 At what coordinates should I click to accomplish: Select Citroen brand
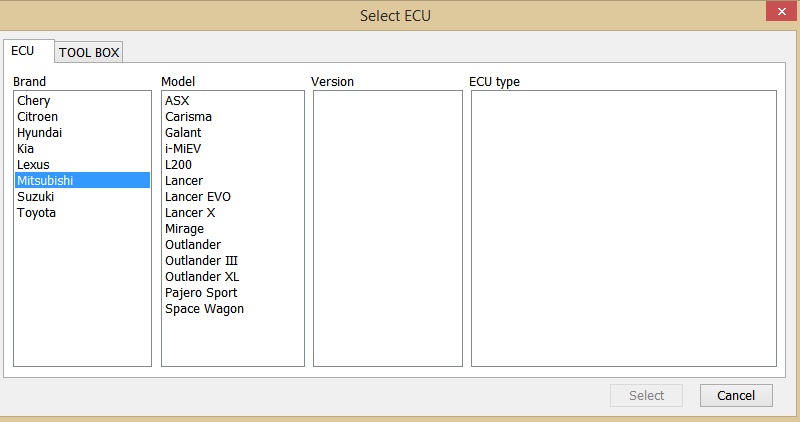[38, 117]
